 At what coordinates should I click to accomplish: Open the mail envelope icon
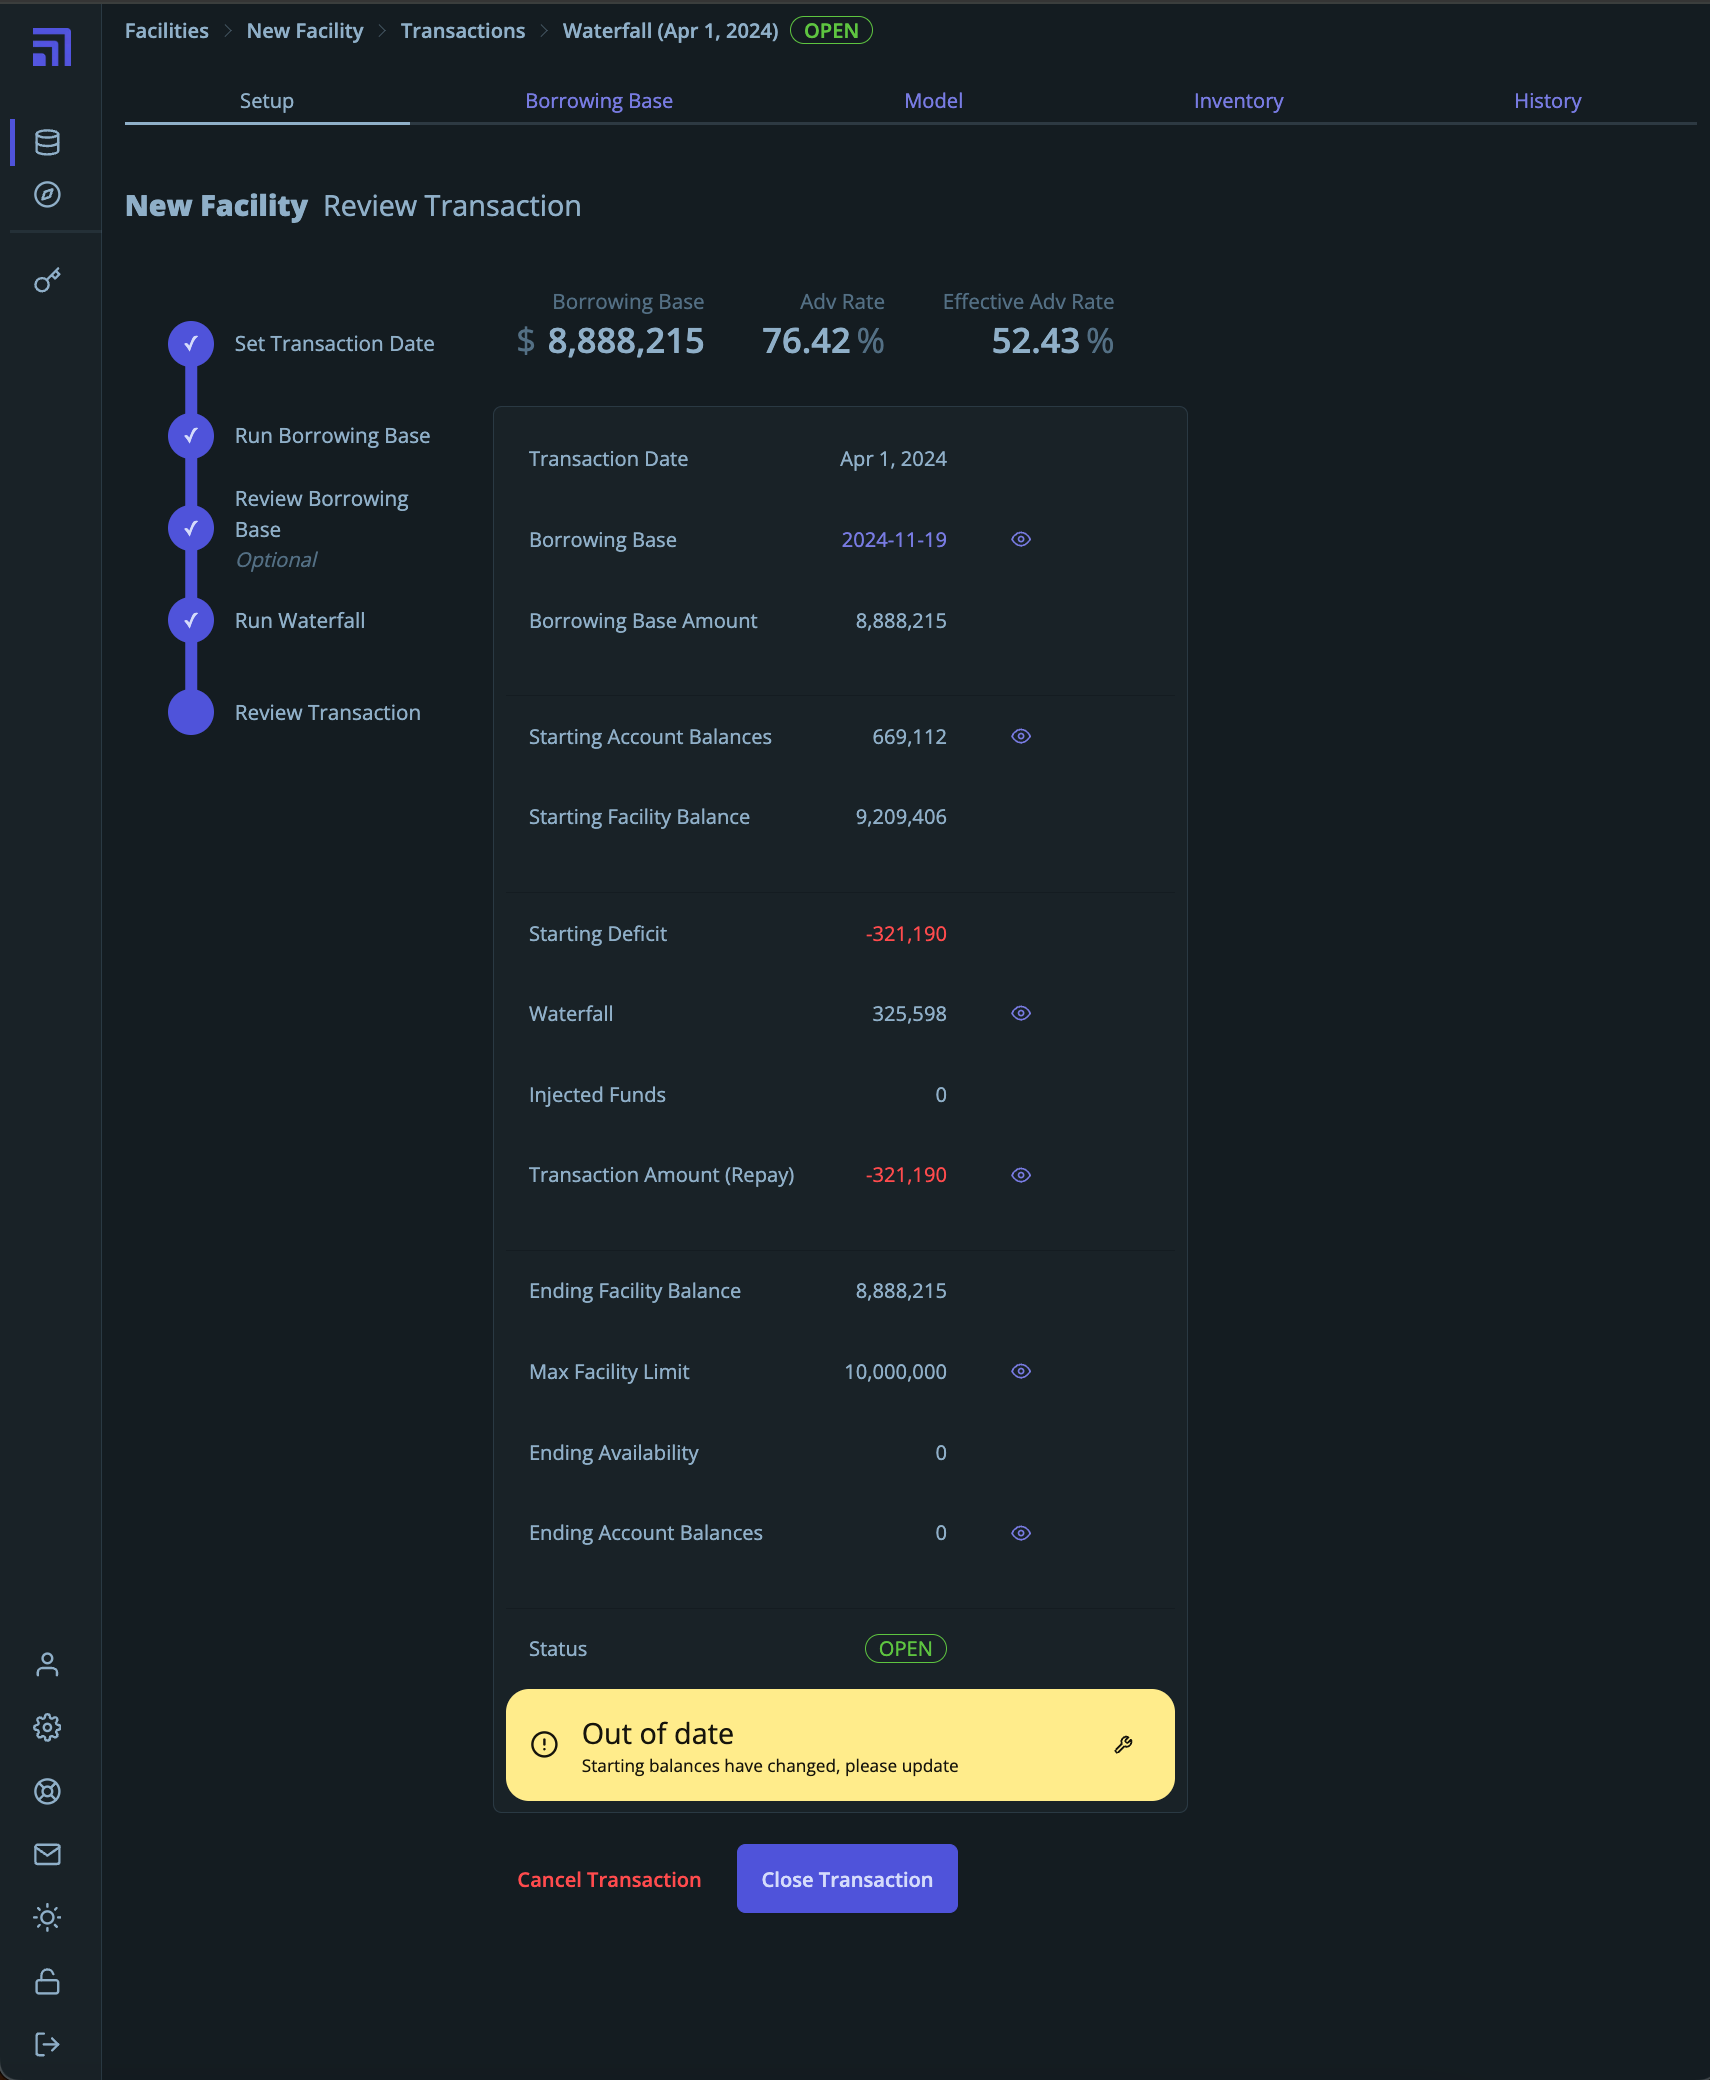coord(47,1854)
